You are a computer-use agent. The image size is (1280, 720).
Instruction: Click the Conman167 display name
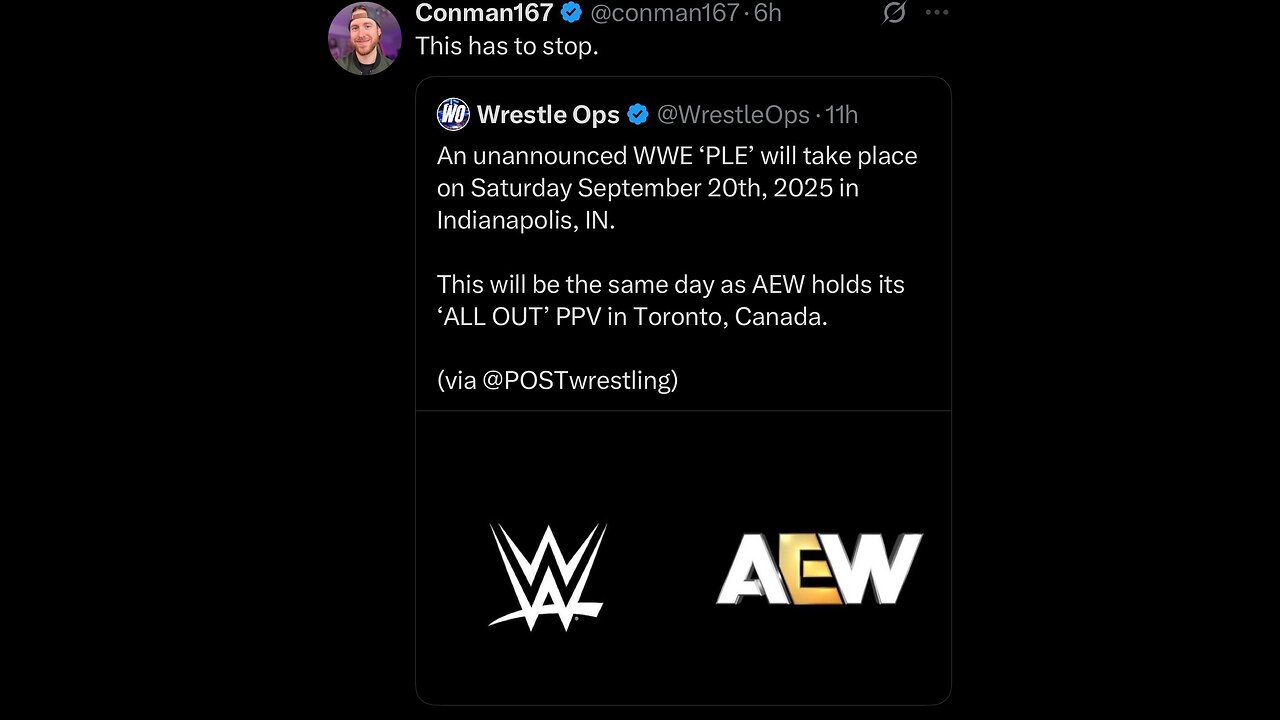(483, 13)
